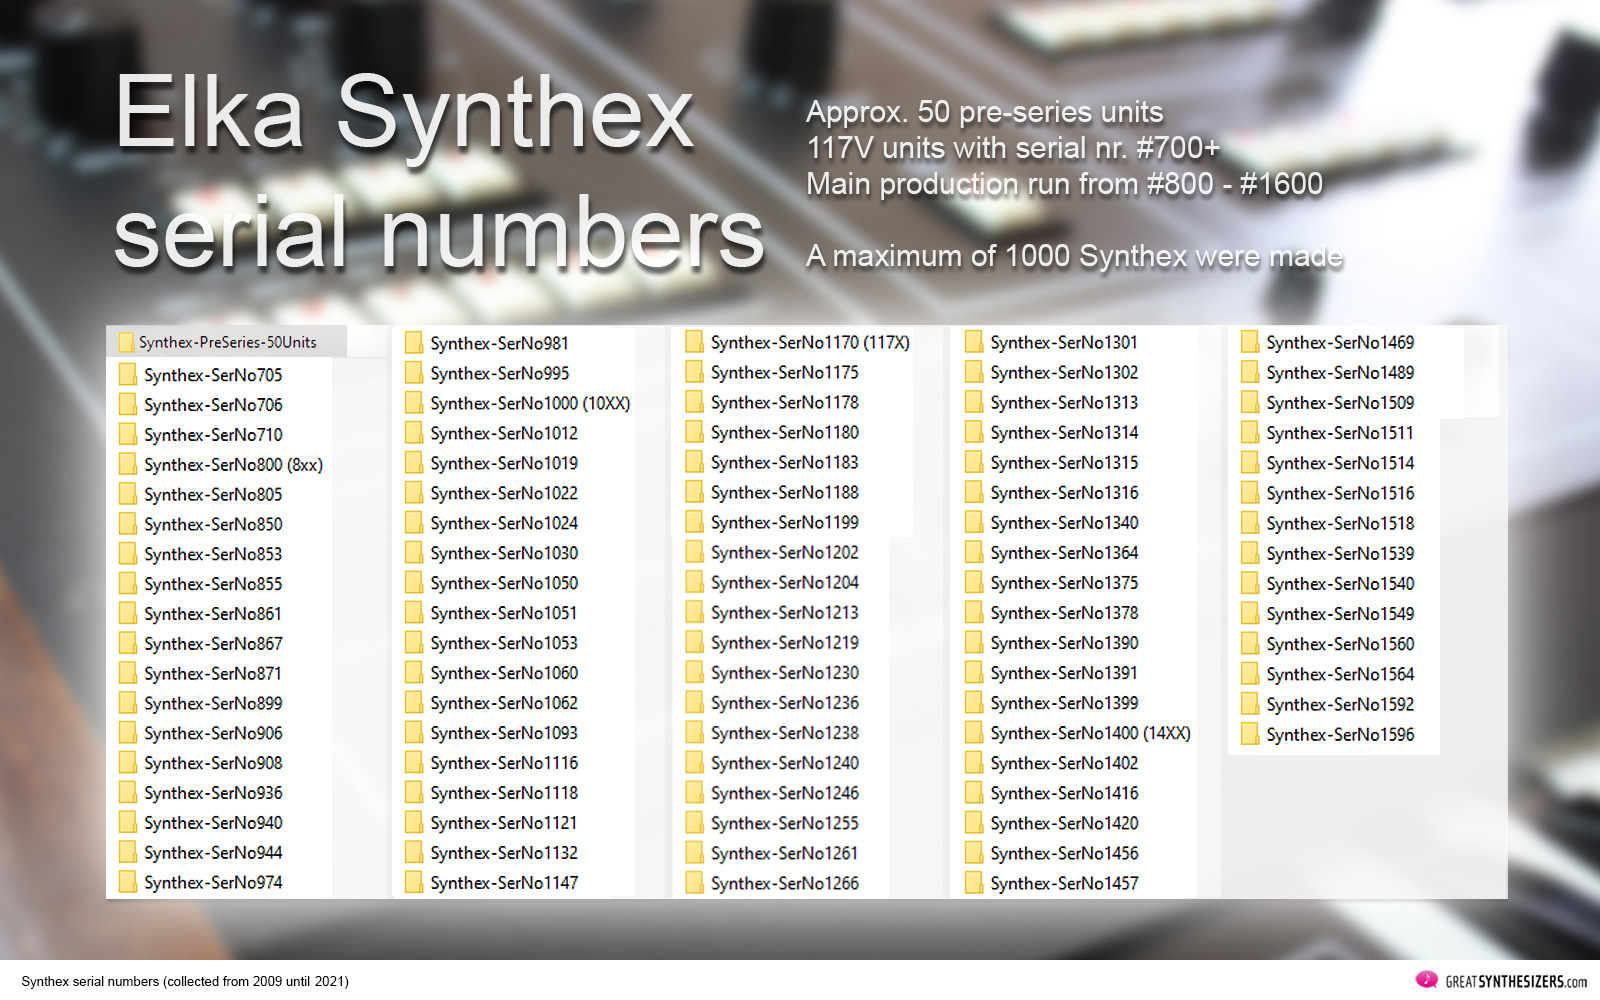1600x1000 pixels.
Task: Click folder icon beside Synthex-SerNo1000 (10XX)
Action: [x=413, y=404]
